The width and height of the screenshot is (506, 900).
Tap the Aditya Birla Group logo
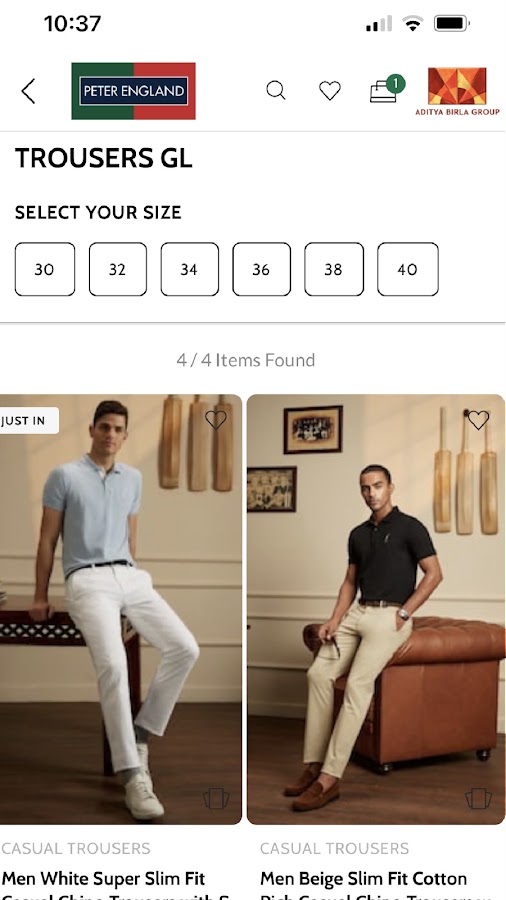click(x=457, y=91)
